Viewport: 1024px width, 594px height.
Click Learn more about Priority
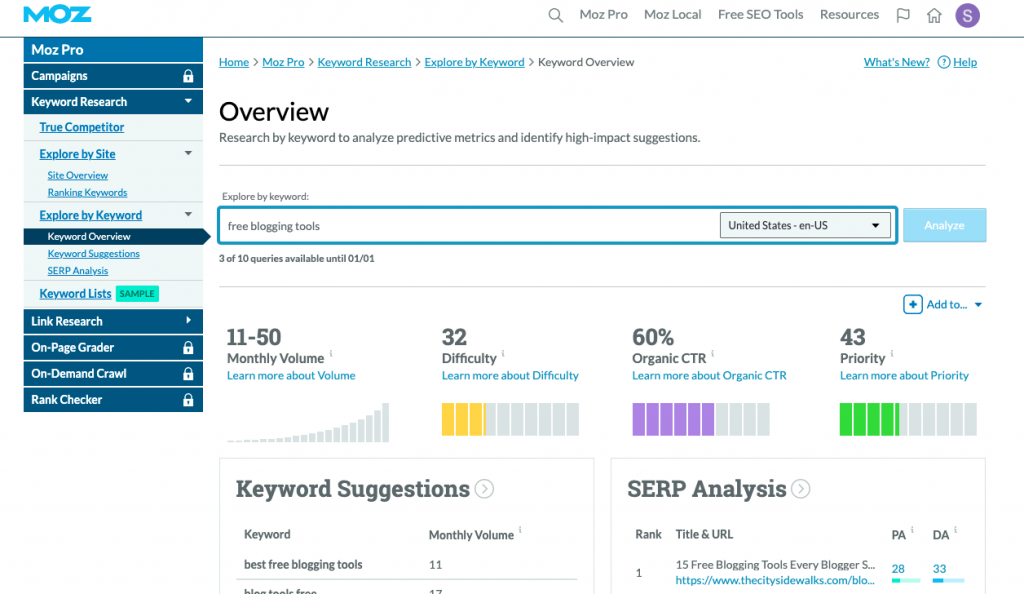coord(904,375)
